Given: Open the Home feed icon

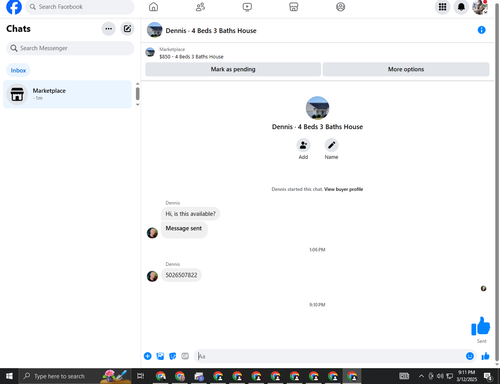Looking at the screenshot, I should [153, 7].
